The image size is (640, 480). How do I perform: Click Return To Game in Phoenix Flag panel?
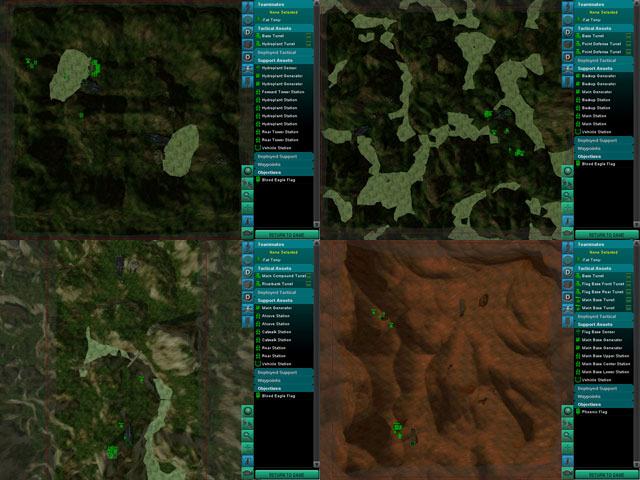point(607,475)
